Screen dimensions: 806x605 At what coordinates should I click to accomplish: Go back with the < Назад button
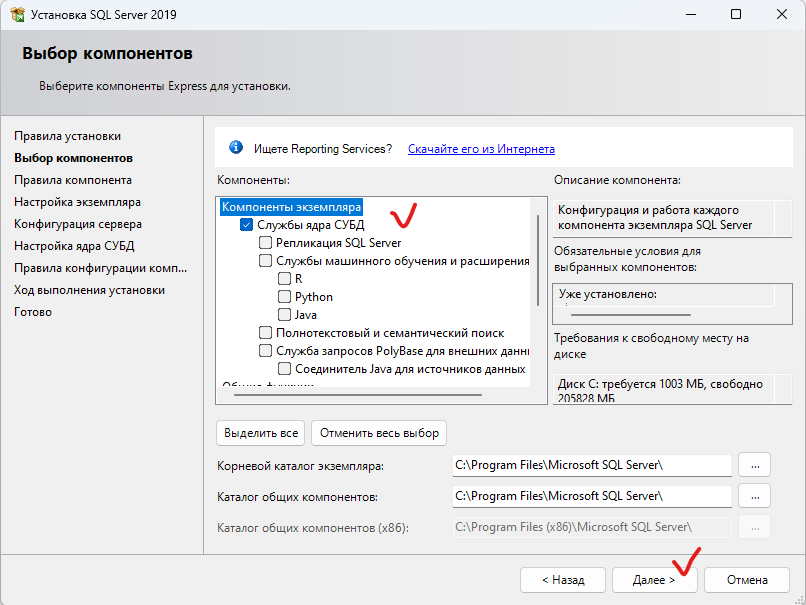(x=563, y=580)
